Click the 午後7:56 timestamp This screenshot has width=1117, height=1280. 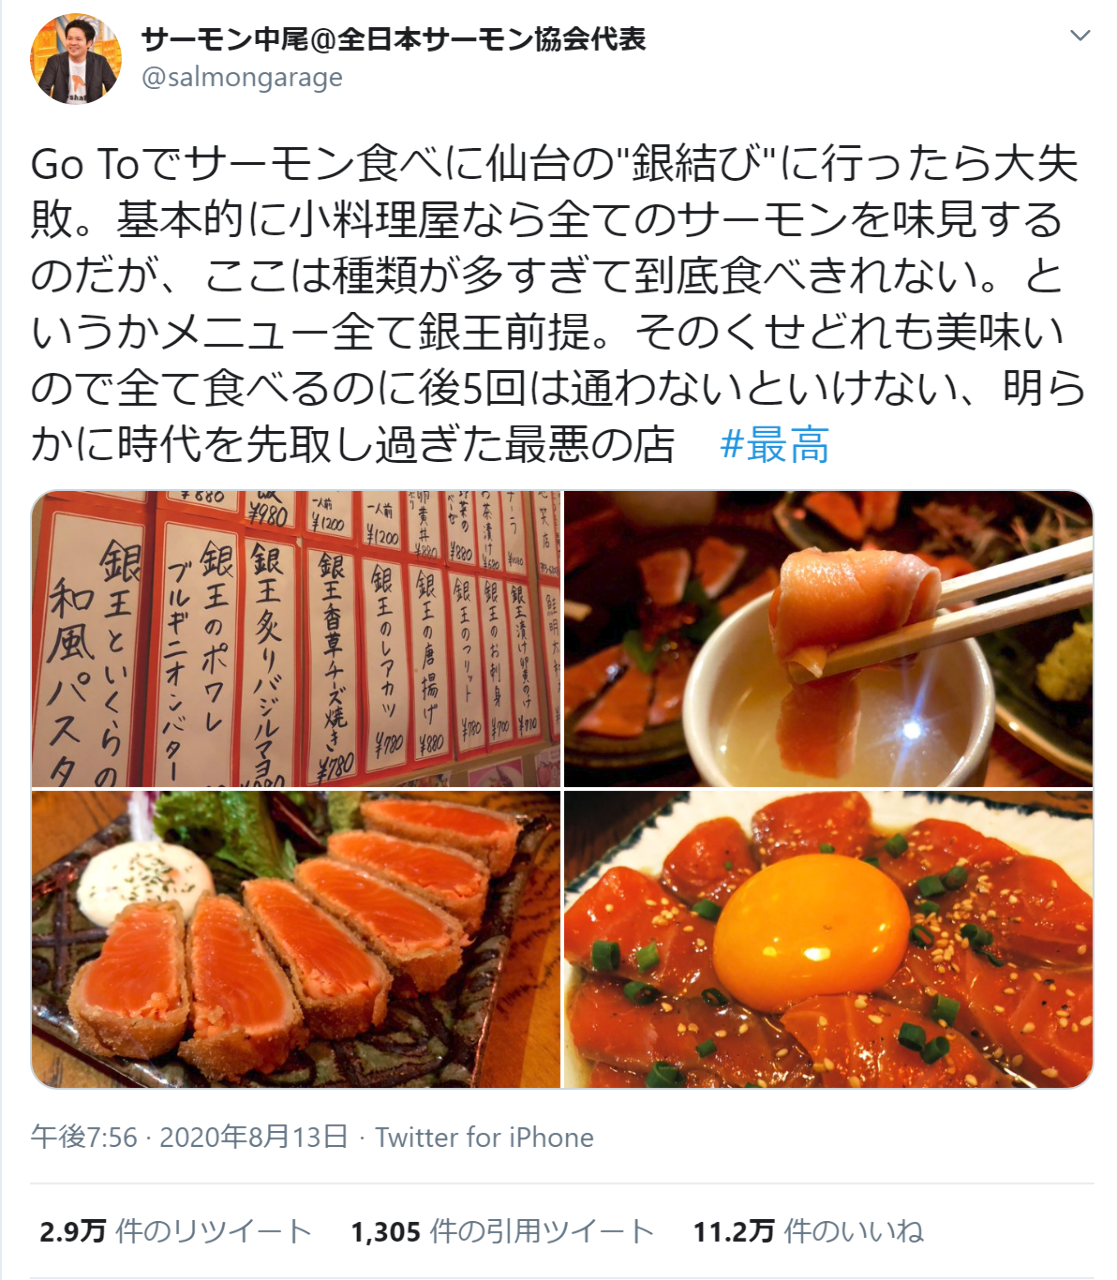pyautogui.click(x=84, y=1137)
